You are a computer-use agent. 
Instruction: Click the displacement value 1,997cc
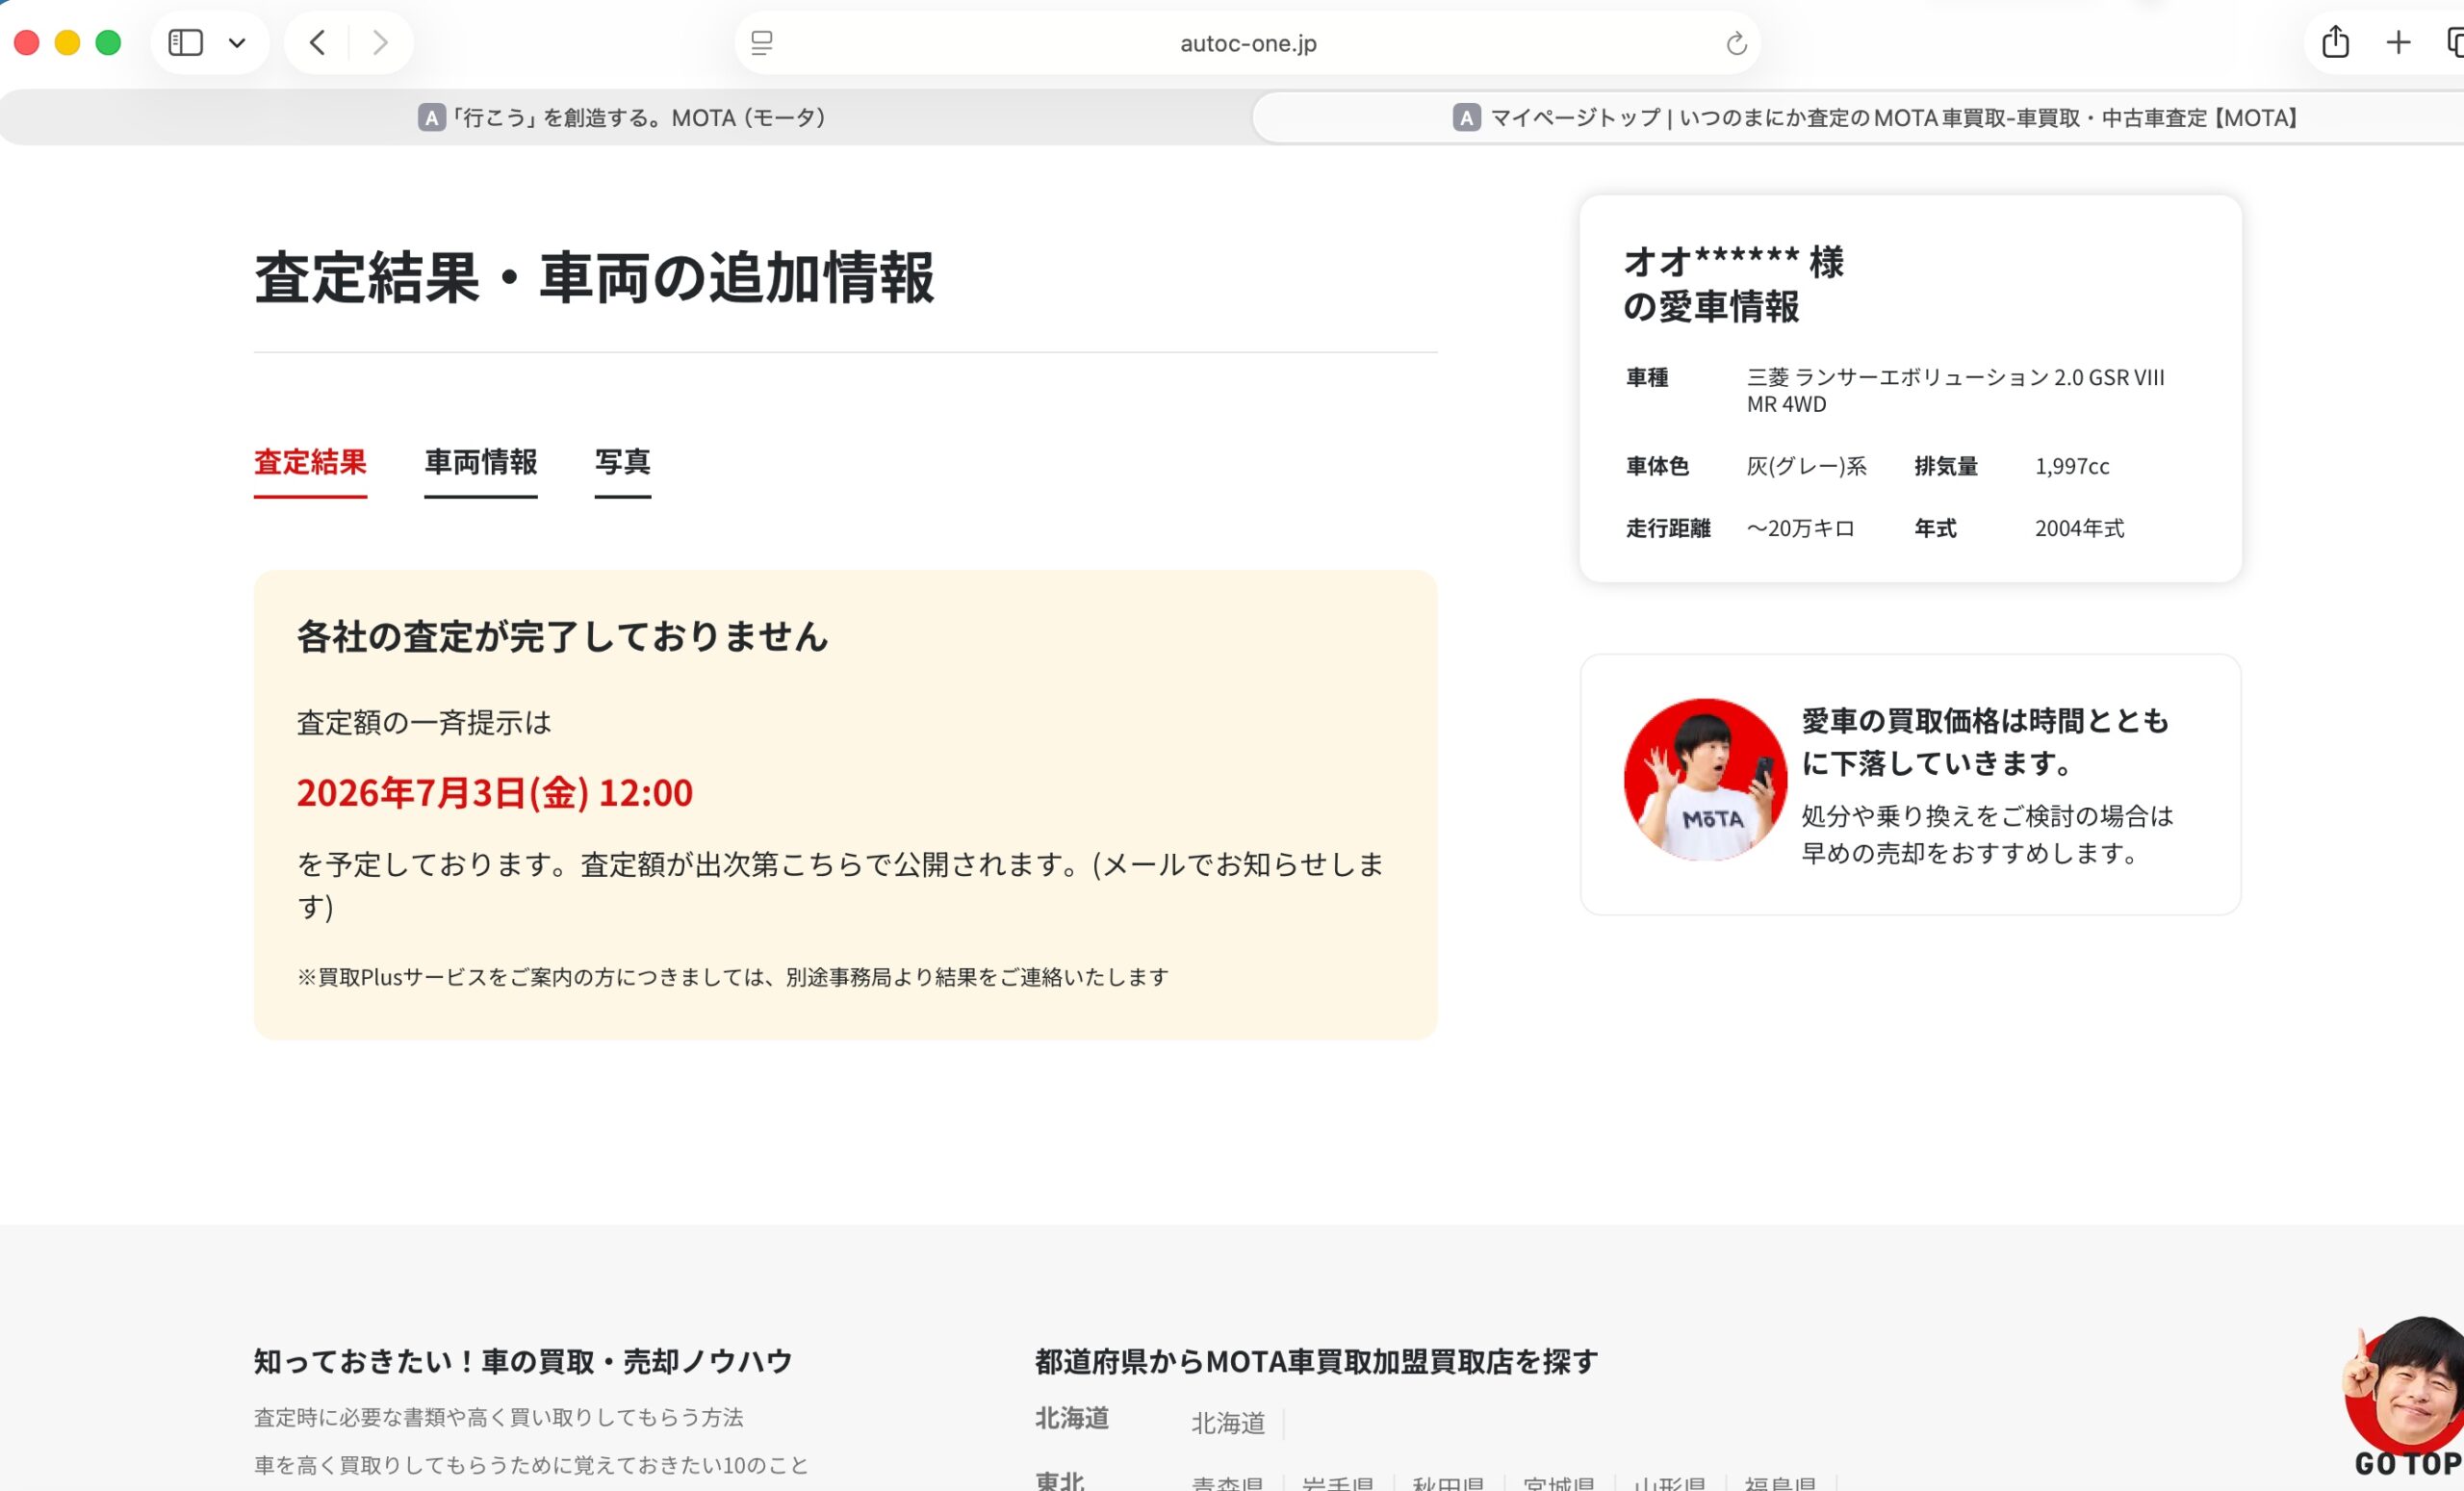pyautogui.click(x=2072, y=466)
